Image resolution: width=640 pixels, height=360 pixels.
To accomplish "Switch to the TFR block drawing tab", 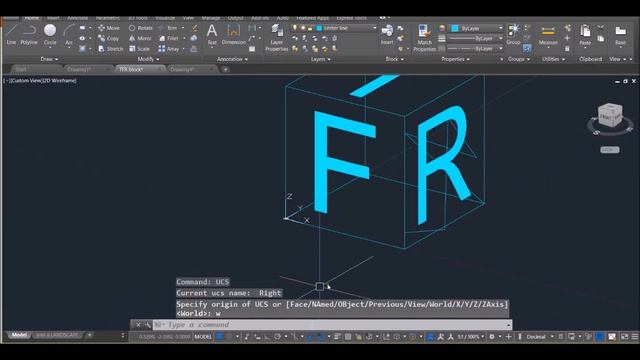I will [x=131, y=69].
